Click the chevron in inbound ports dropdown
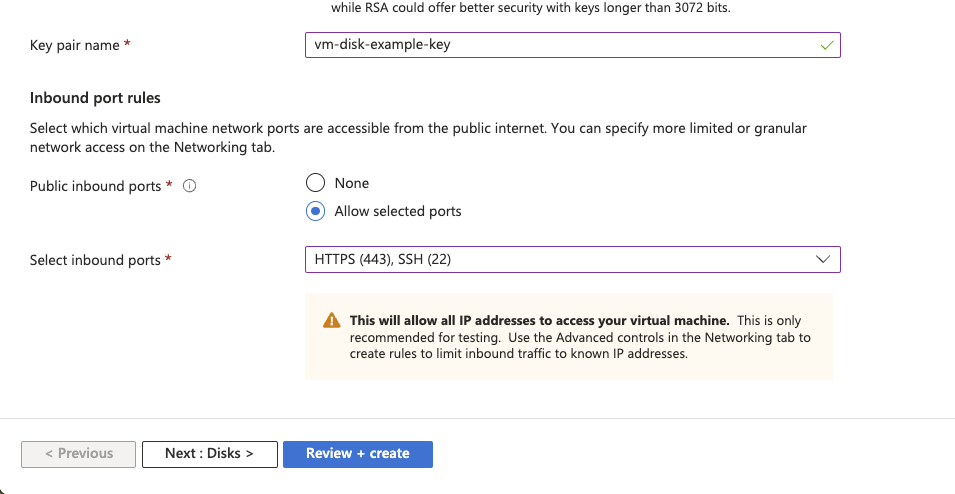 pos(823,259)
